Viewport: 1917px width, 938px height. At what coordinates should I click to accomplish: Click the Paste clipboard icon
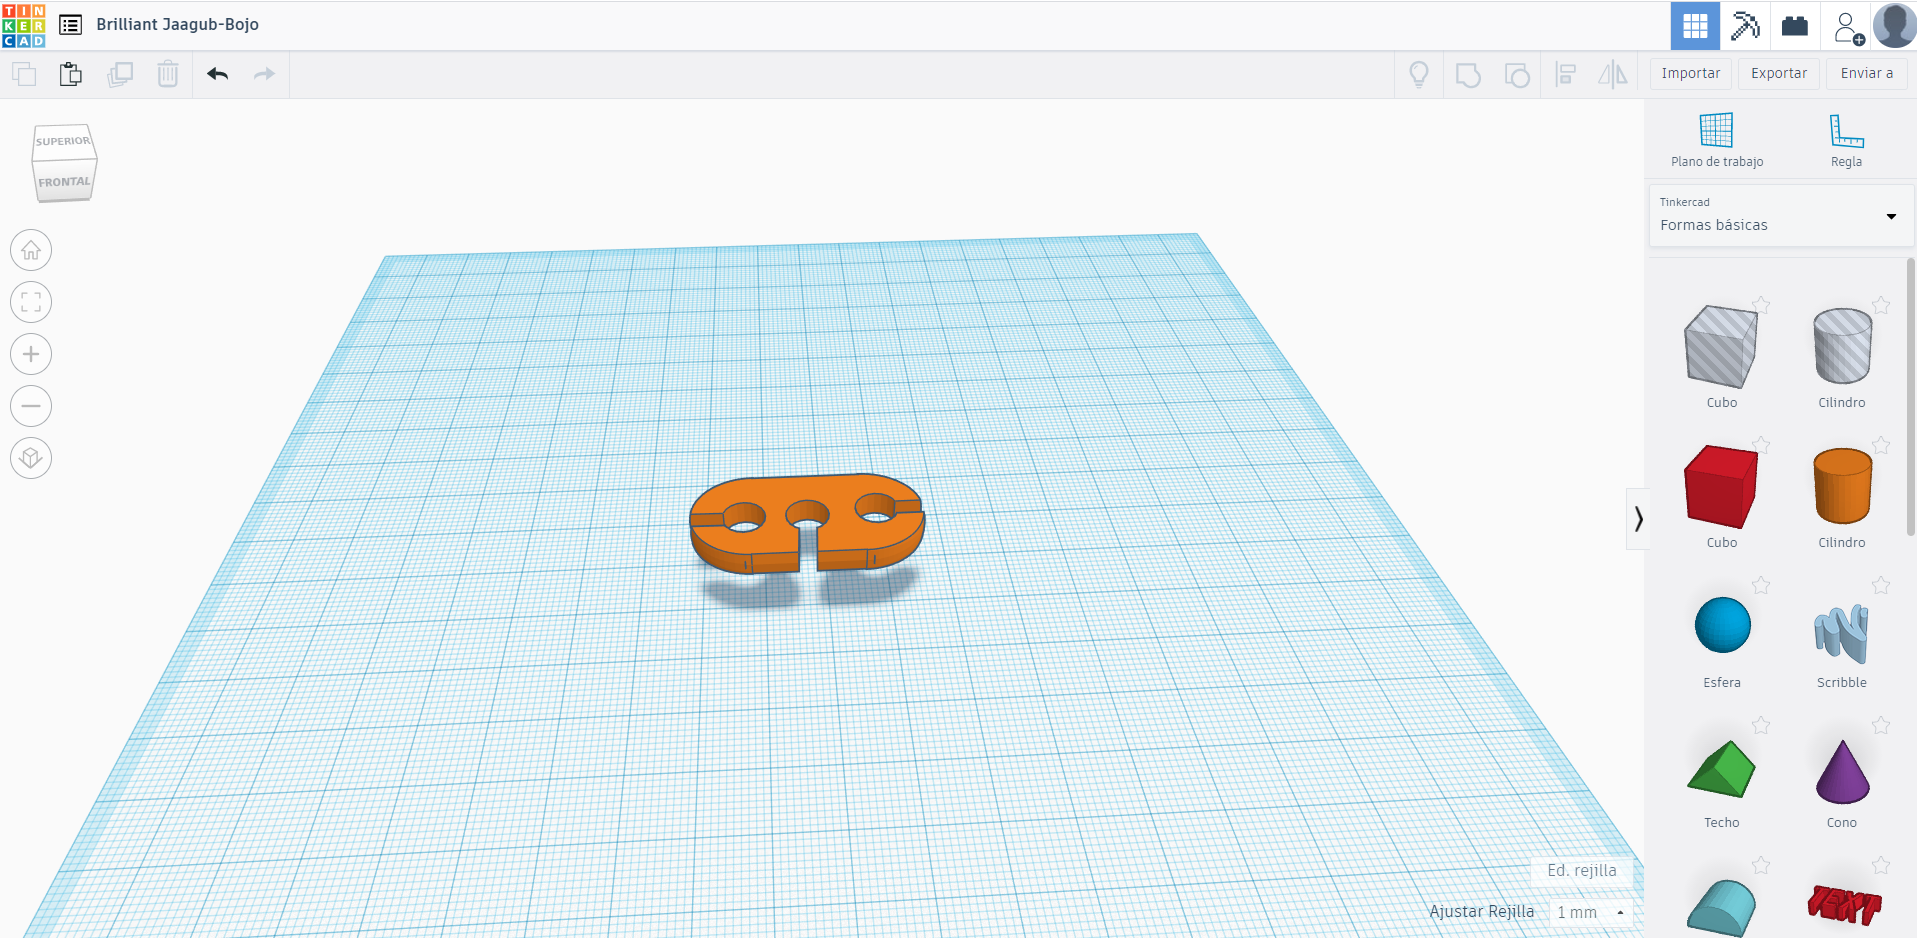pyautogui.click(x=70, y=74)
